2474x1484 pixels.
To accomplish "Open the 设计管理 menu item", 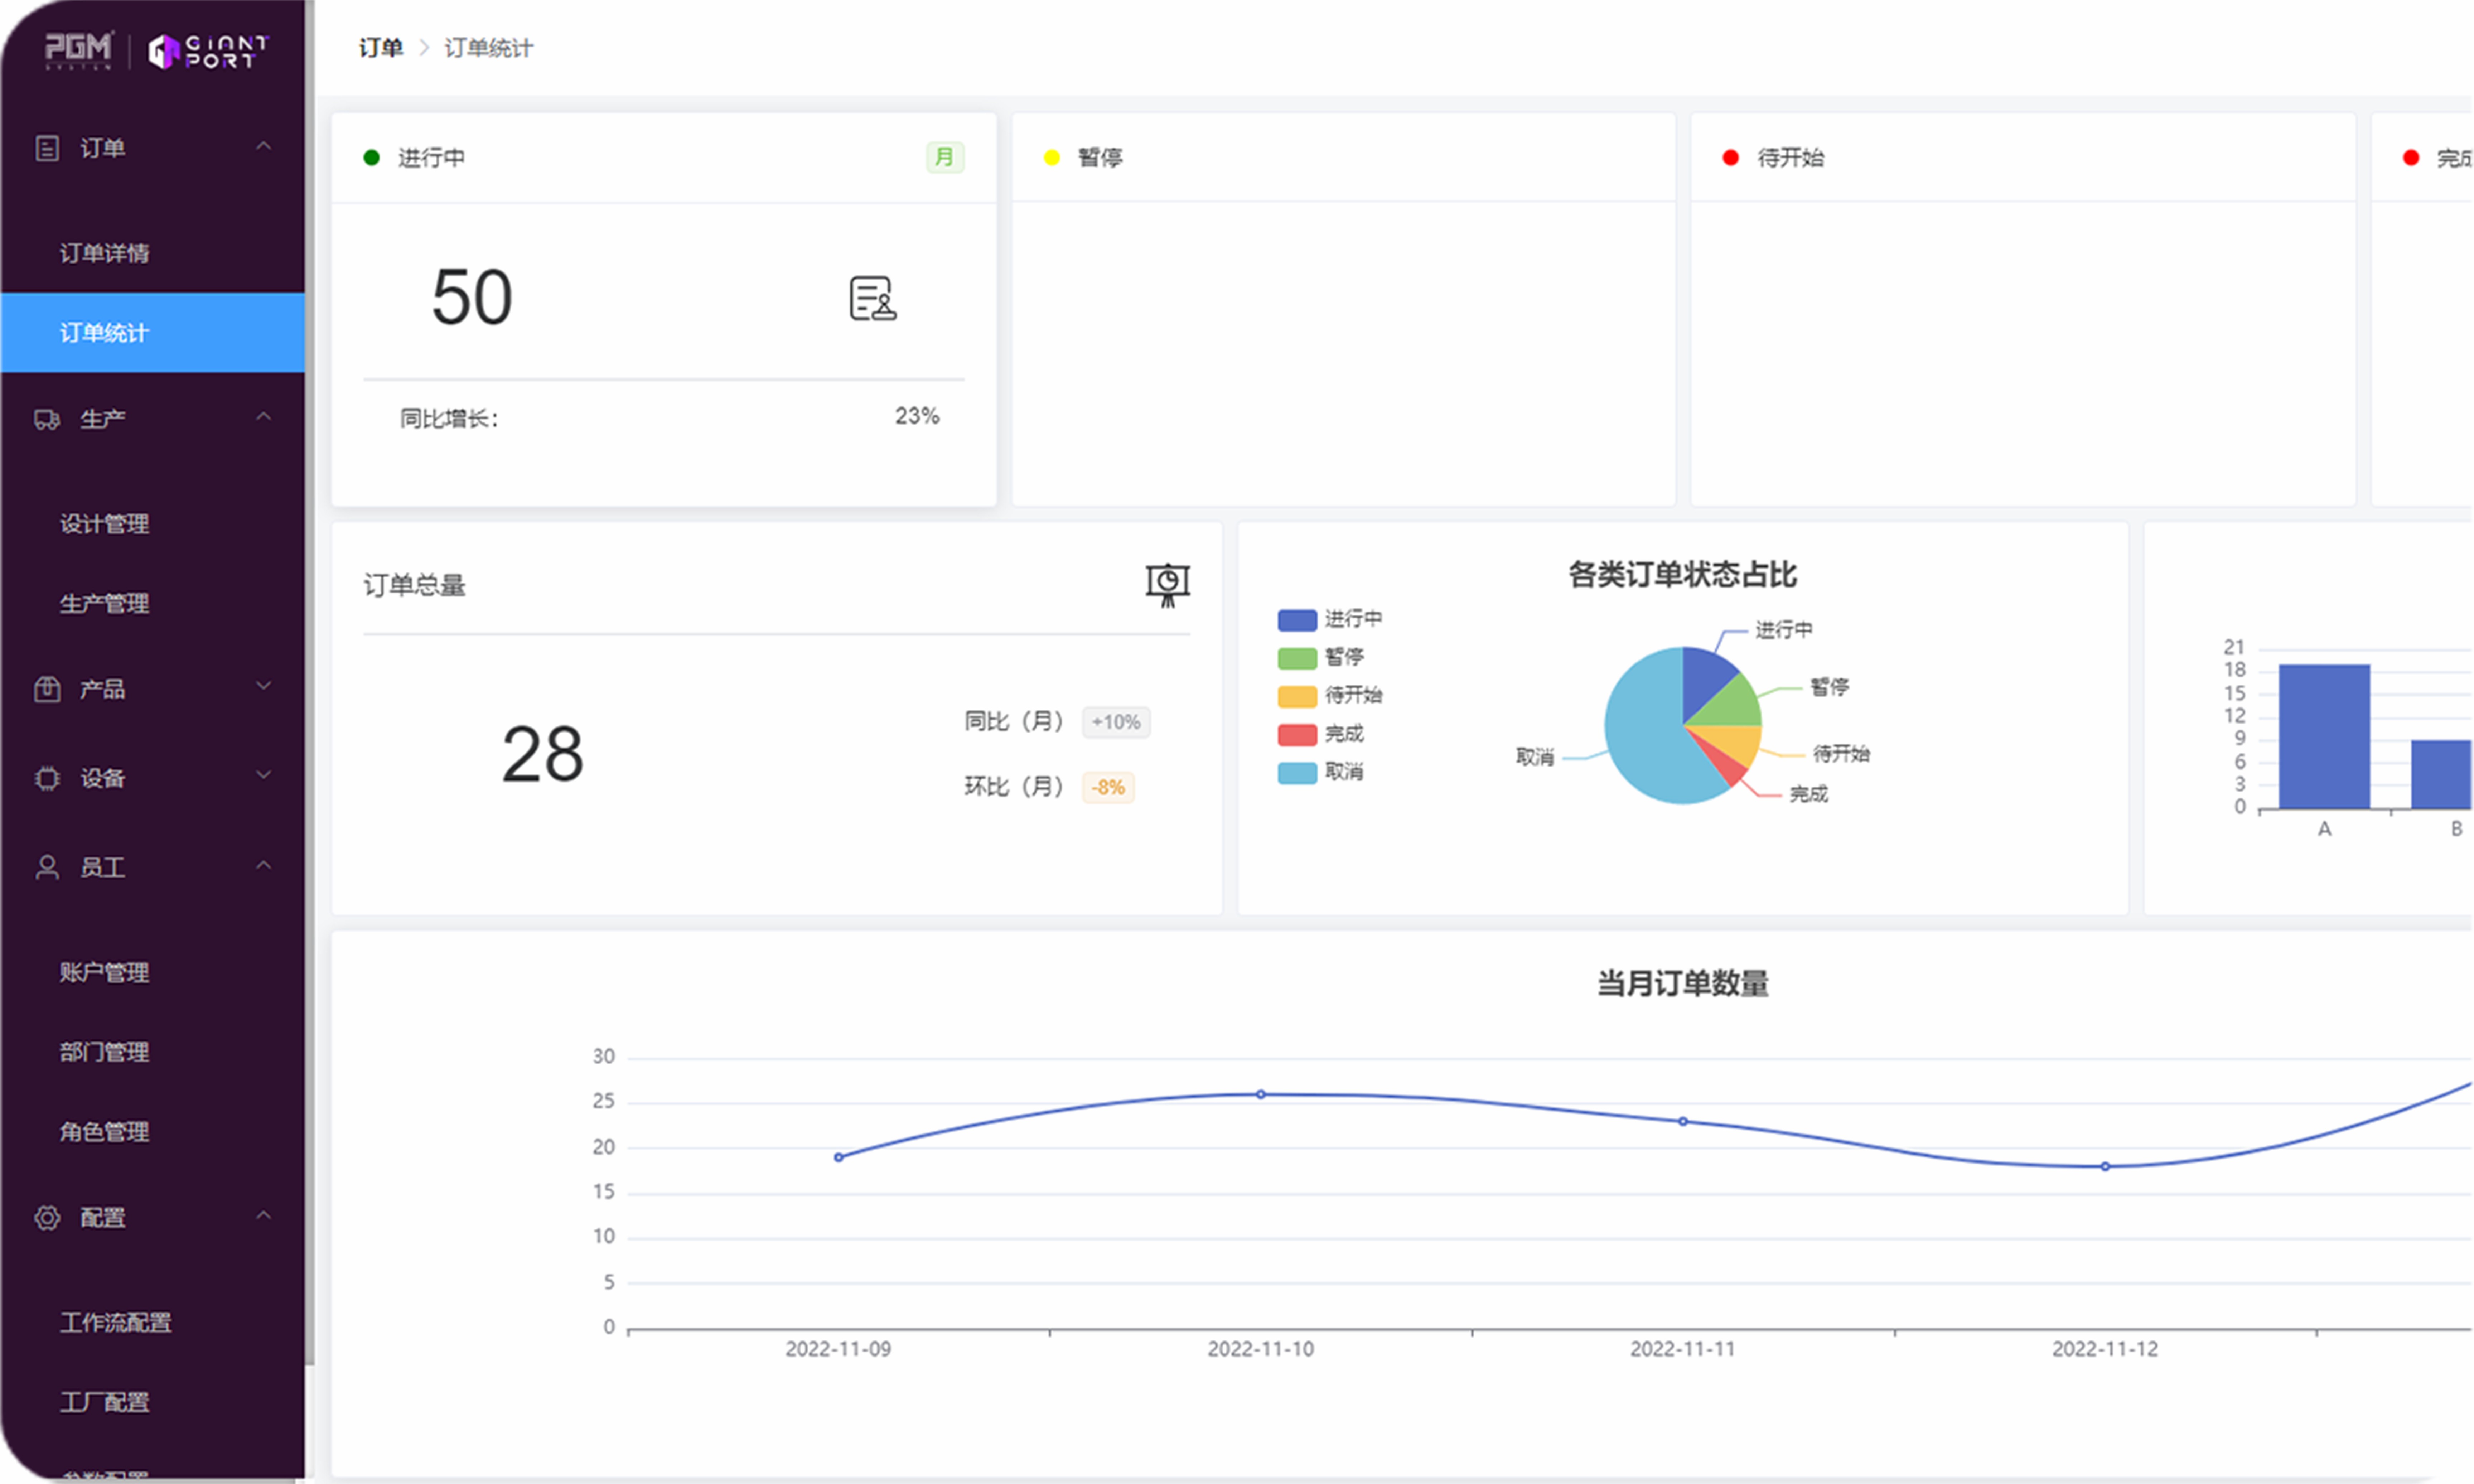I will (152, 524).
